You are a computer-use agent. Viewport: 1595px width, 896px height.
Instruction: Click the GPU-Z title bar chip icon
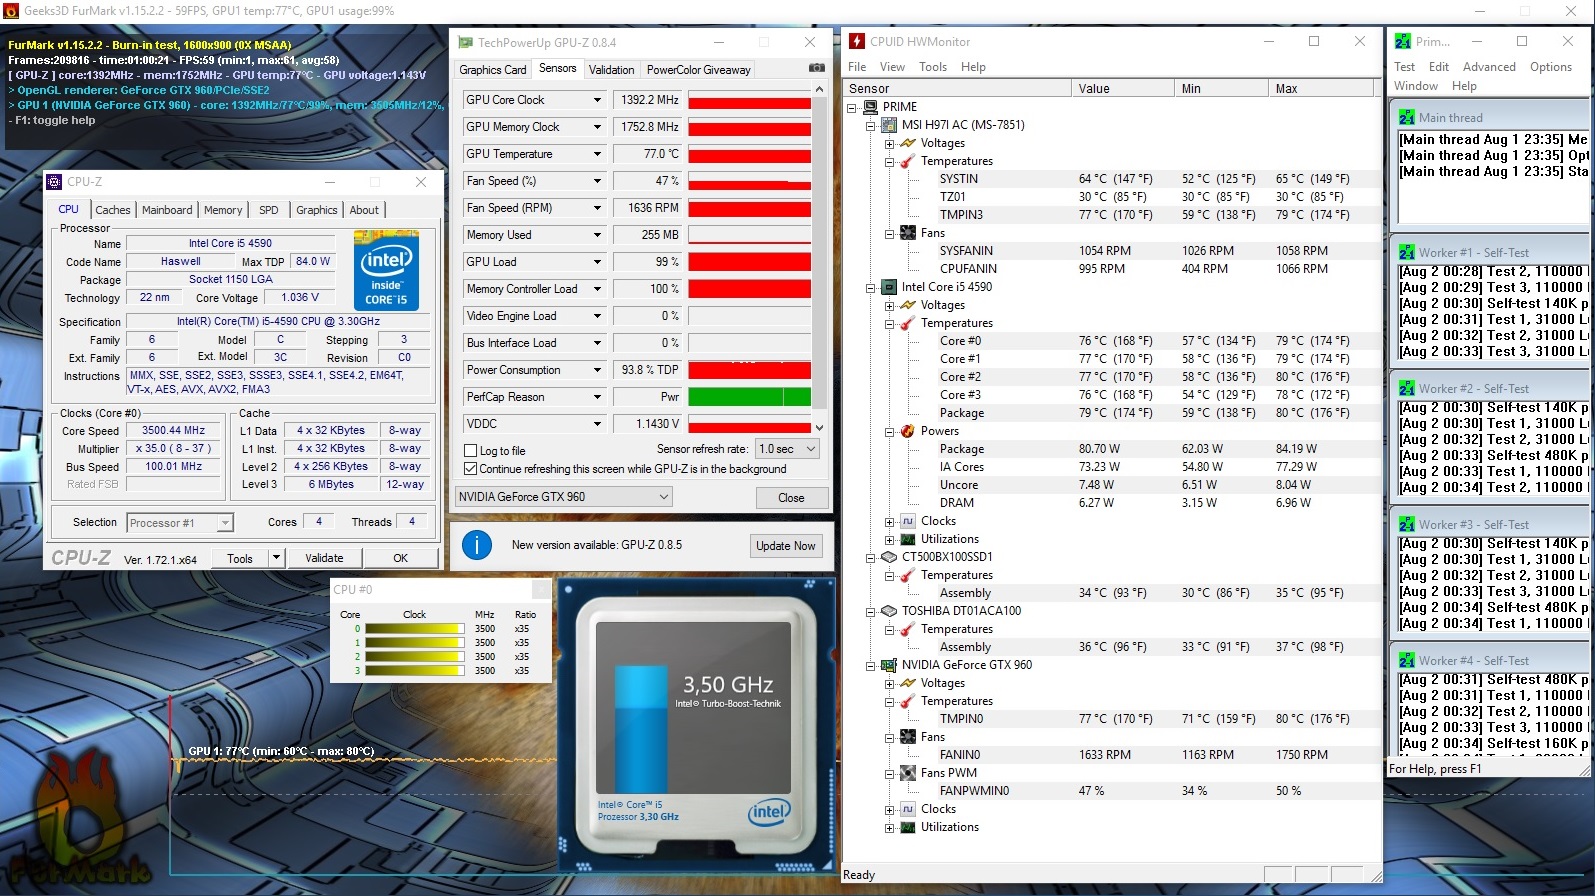[x=465, y=42]
